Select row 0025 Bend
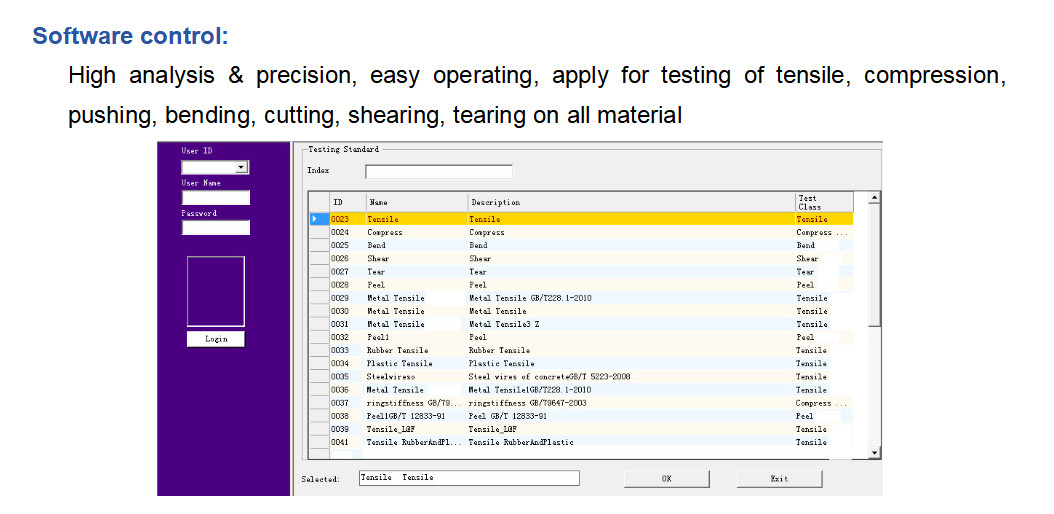The width and height of the screenshot is (1054, 514). (x=581, y=245)
